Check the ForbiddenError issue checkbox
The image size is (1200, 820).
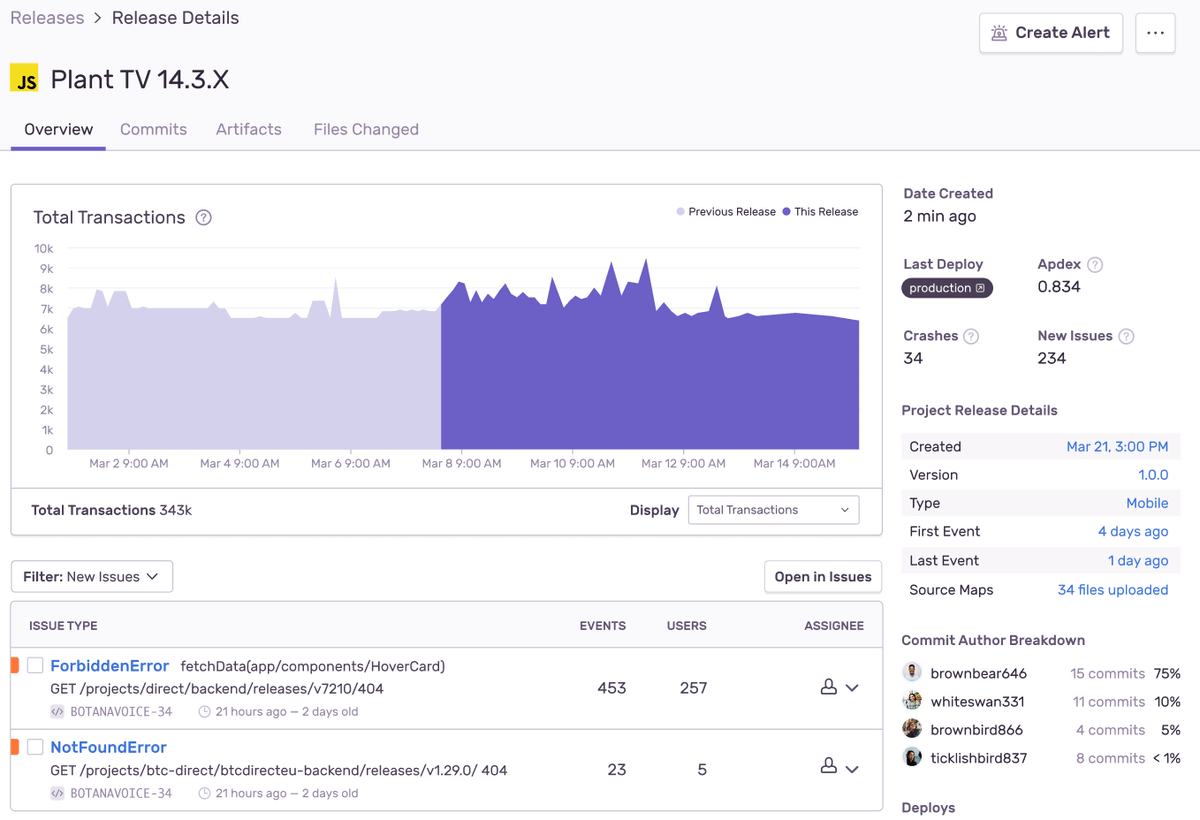tap(35, 665)
